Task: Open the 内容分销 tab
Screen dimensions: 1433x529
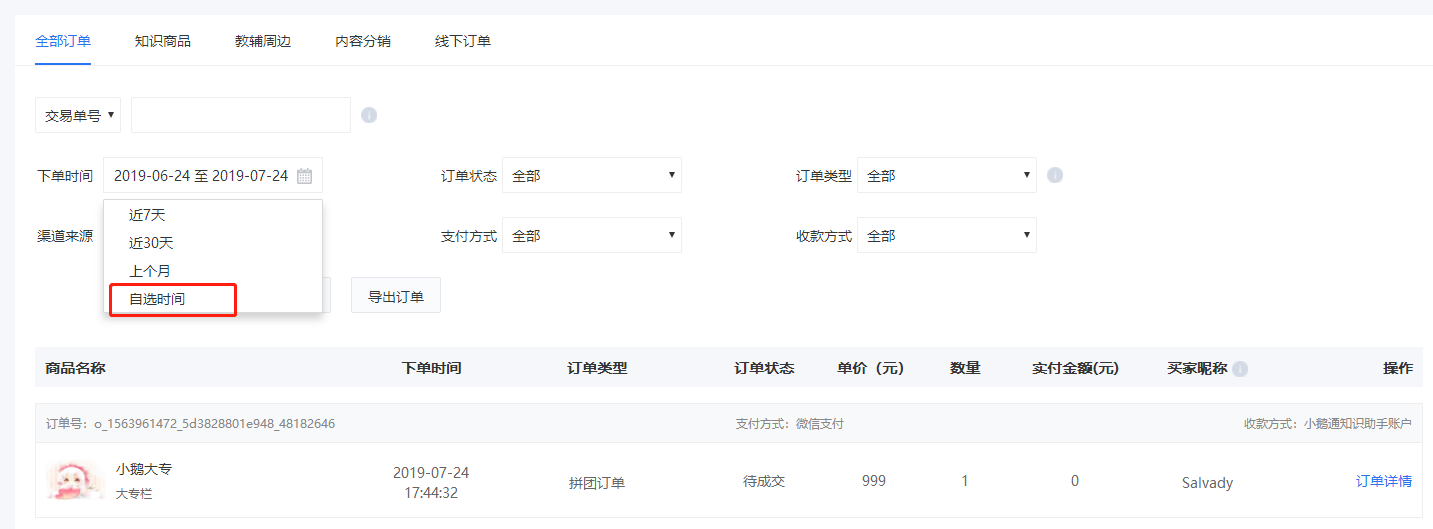Action: [363, 41]
